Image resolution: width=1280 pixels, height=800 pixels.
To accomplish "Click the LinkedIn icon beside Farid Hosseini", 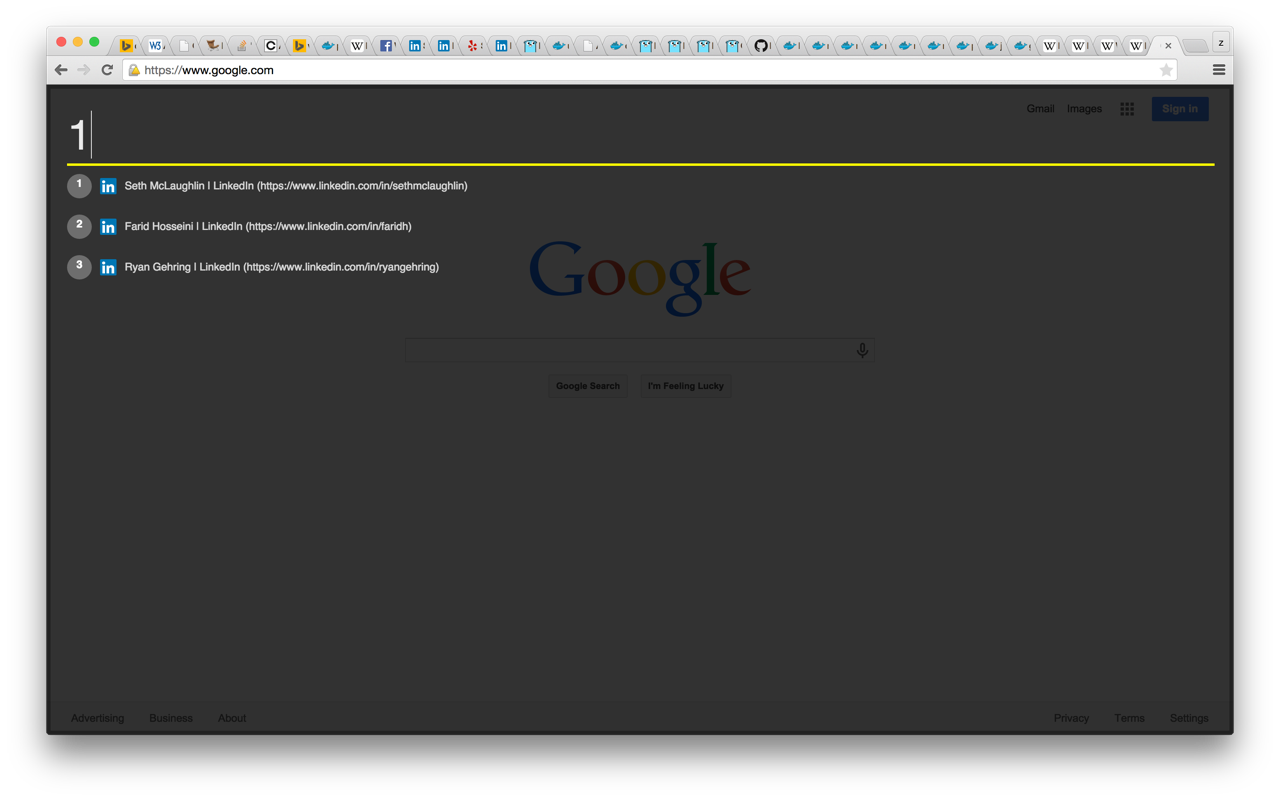I will [x=108, y=227].
